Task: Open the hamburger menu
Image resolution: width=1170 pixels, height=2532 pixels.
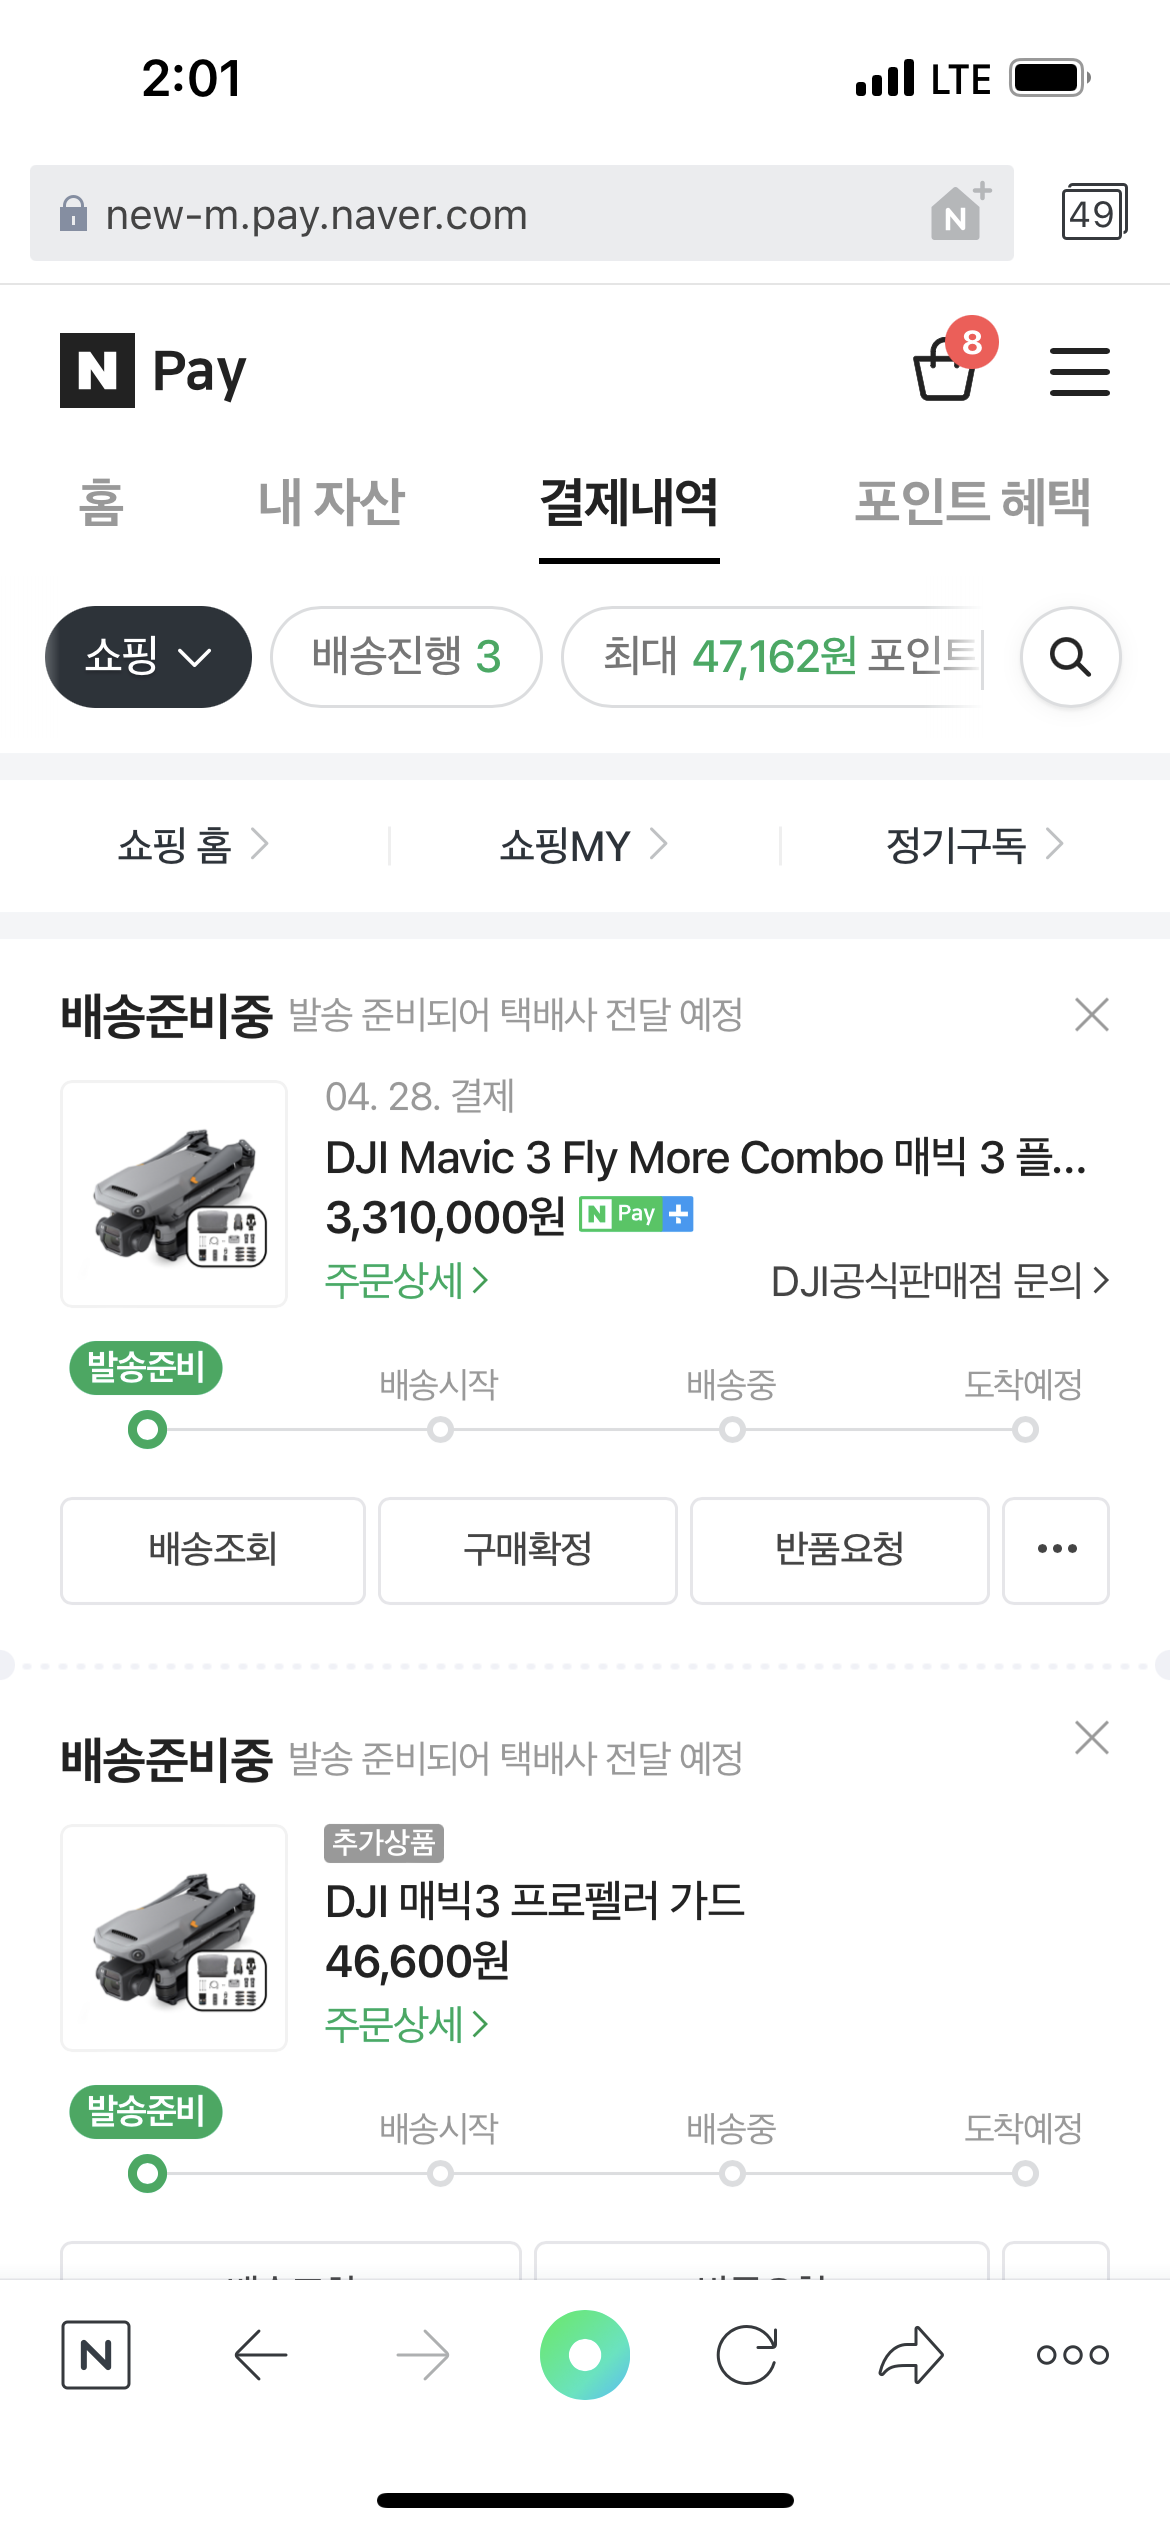Action: (x=1079, y=372)
